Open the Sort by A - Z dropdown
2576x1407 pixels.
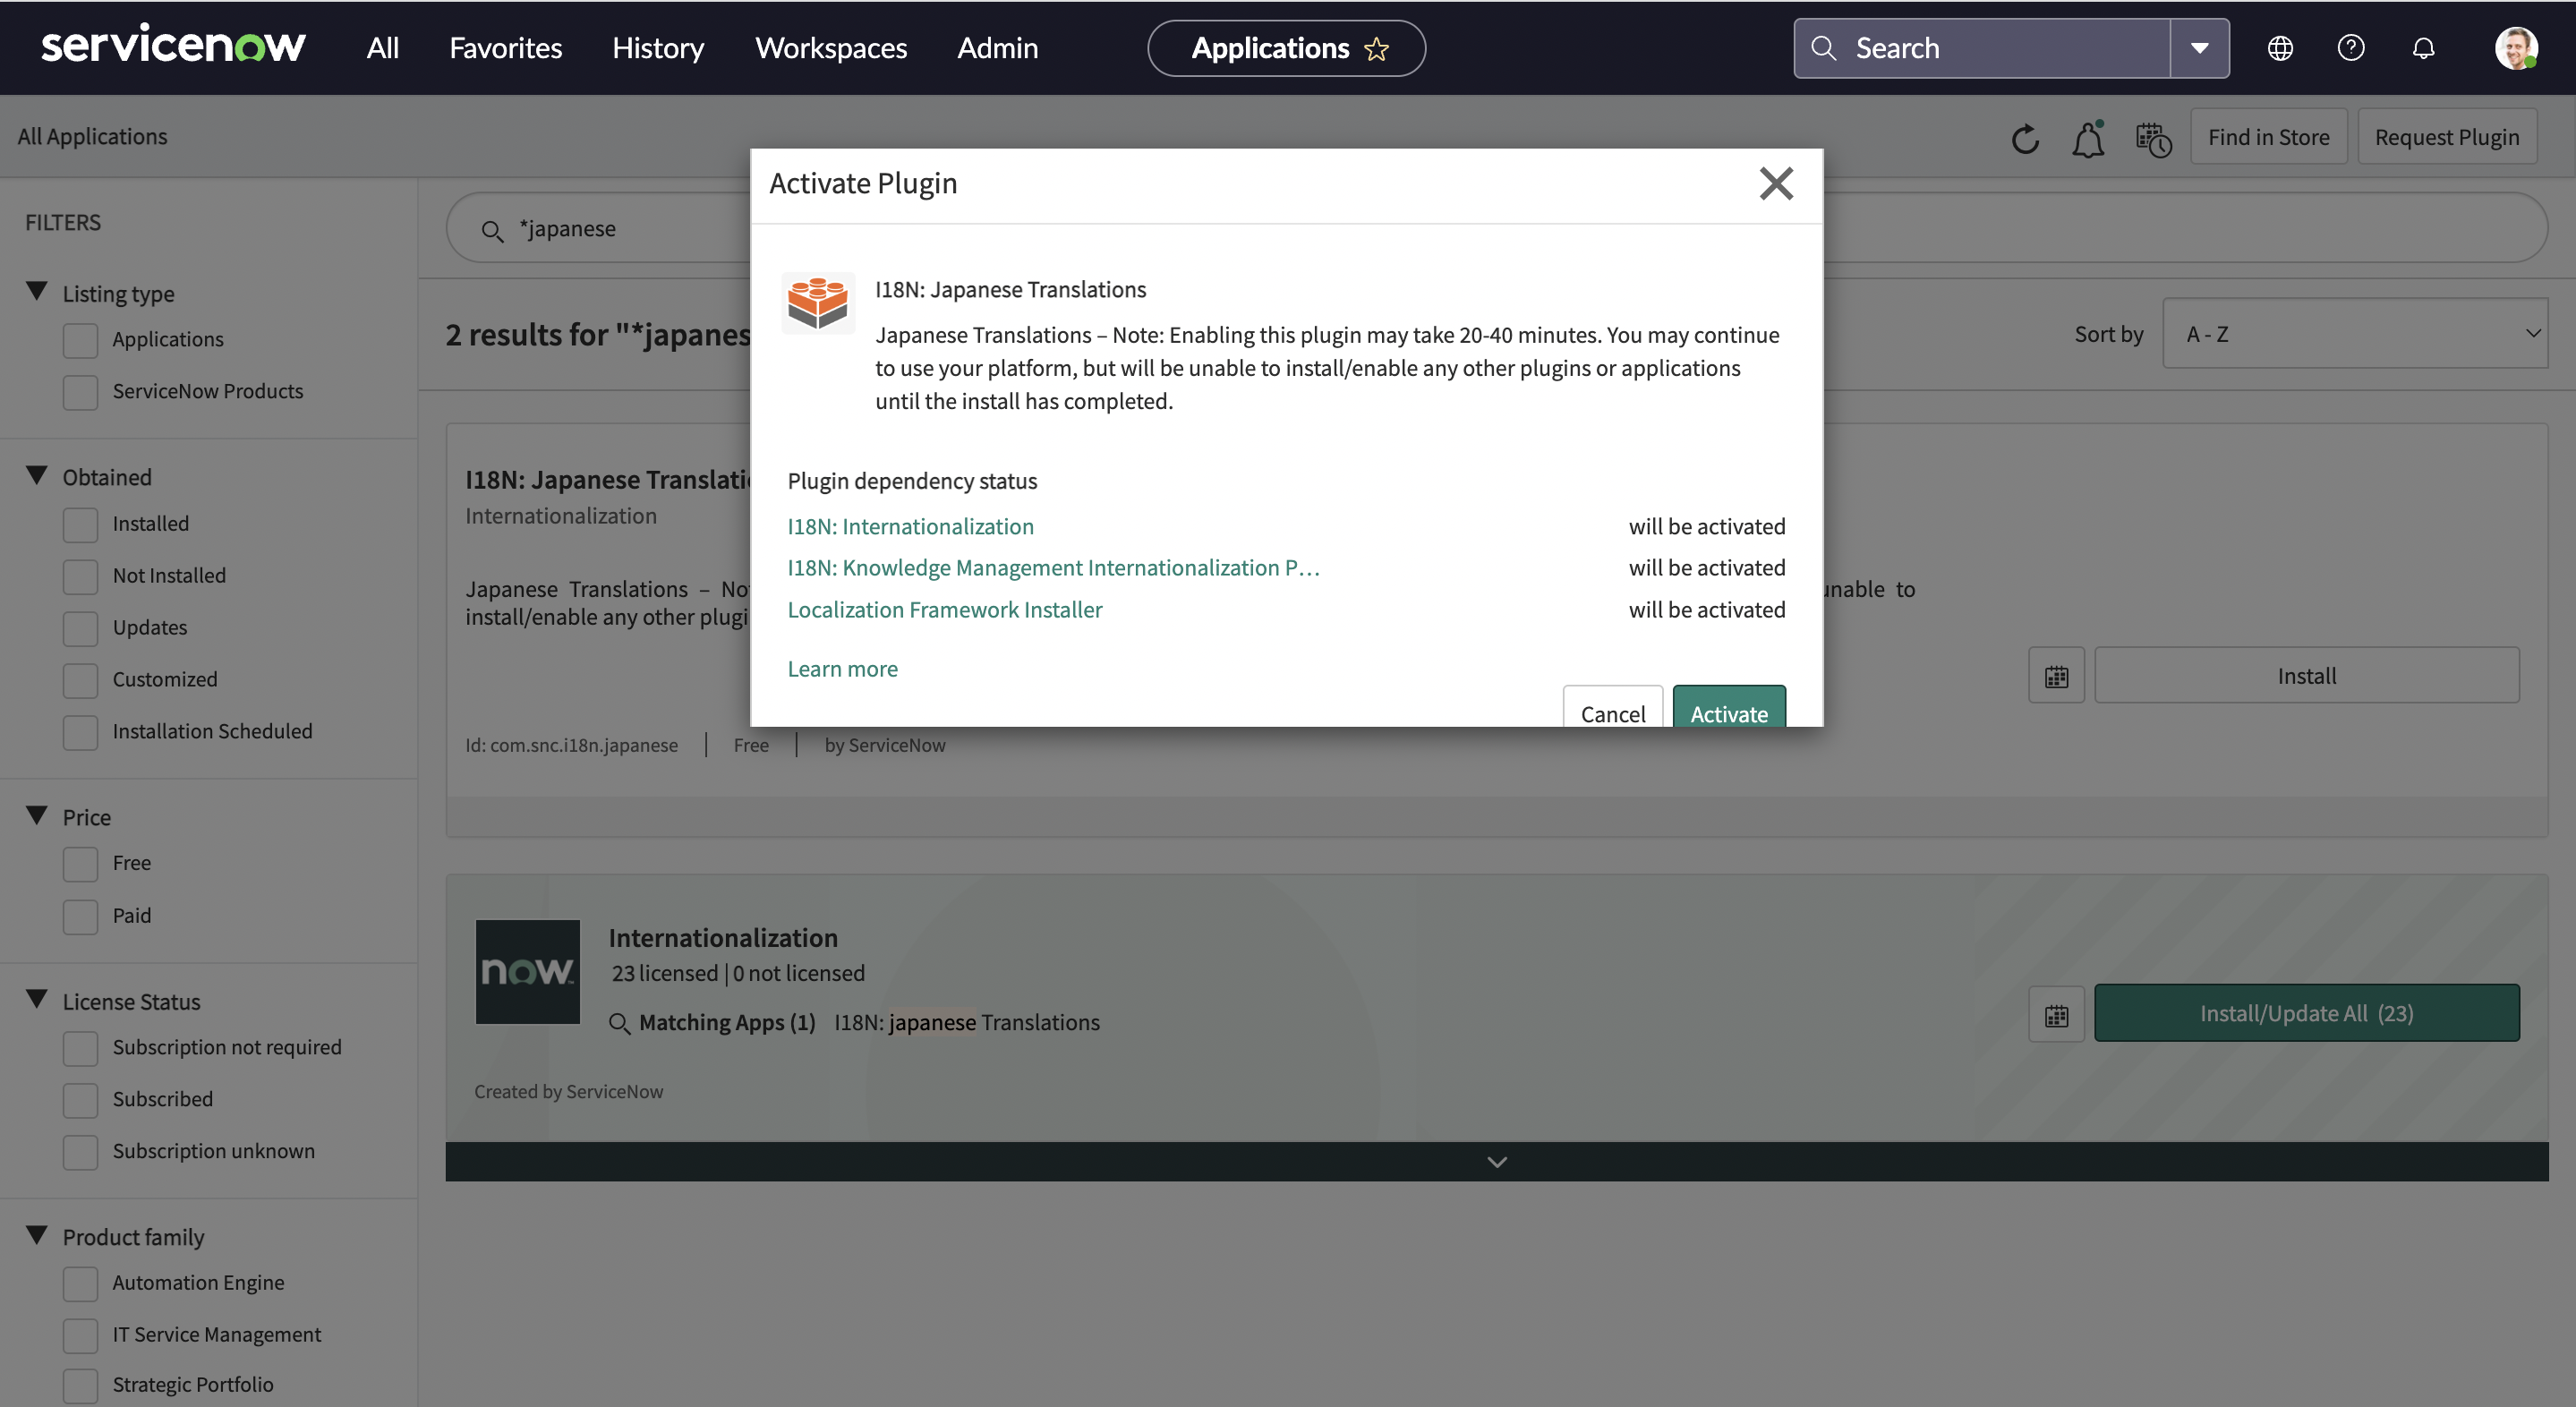click(2355, 334)
